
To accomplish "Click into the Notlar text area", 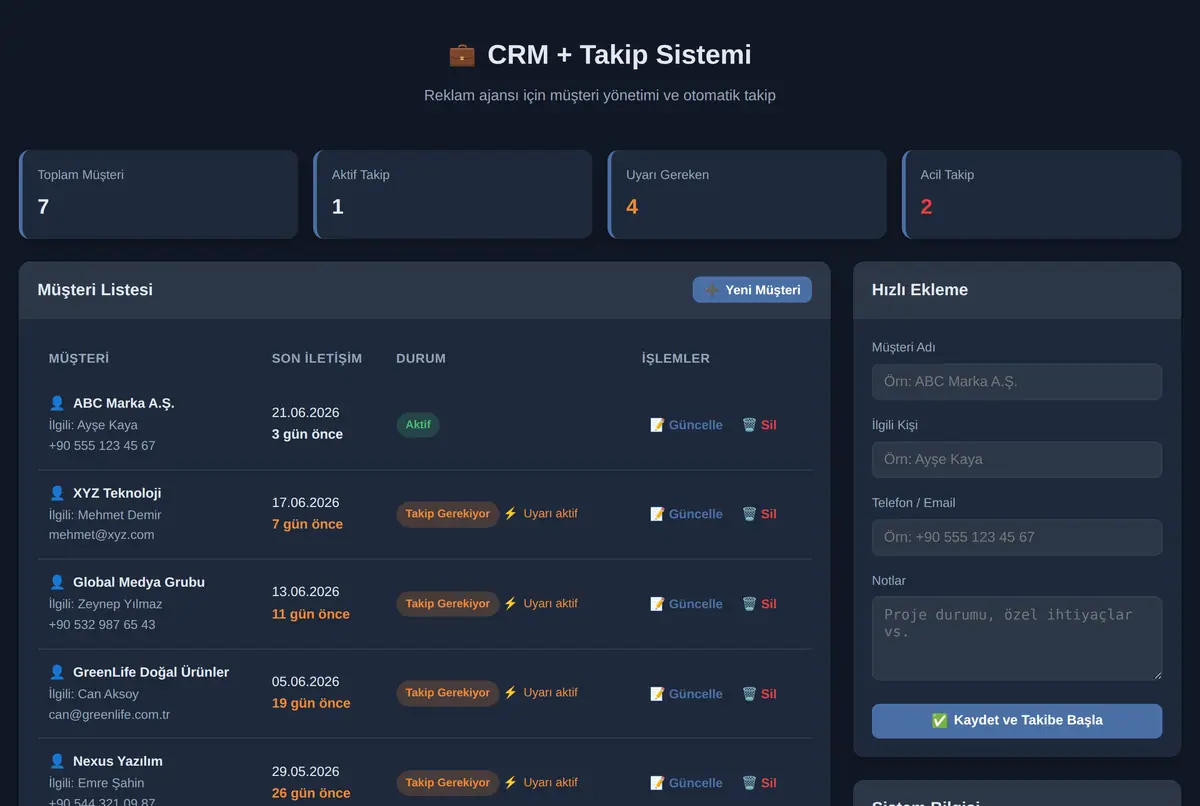I will pos(1017,639).
